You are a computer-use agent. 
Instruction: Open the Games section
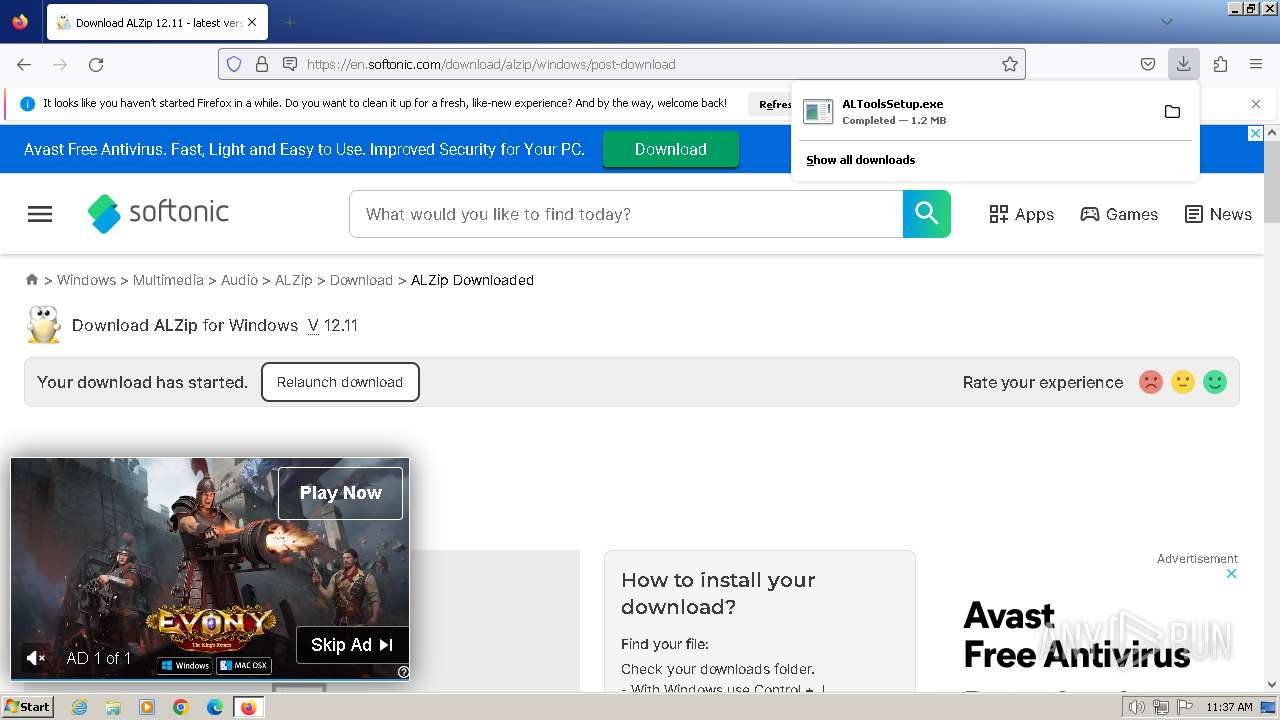coord(1119,214)
